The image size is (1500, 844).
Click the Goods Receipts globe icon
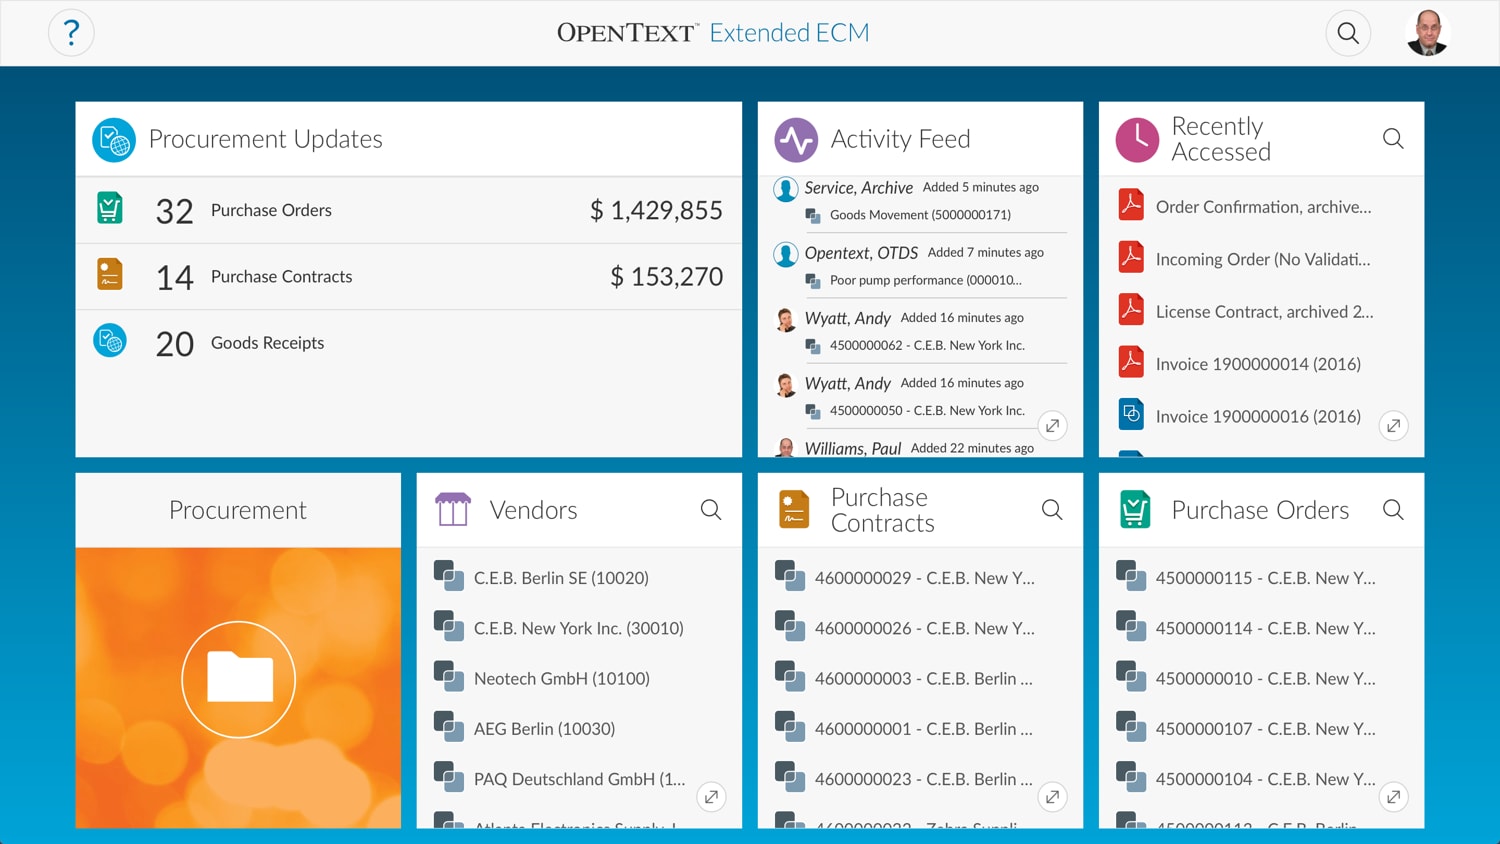[109, 340]
